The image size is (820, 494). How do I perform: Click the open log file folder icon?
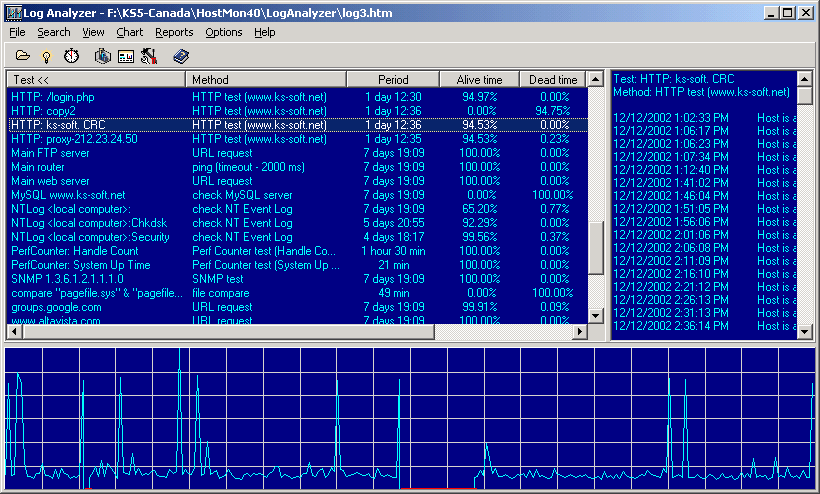22,55
